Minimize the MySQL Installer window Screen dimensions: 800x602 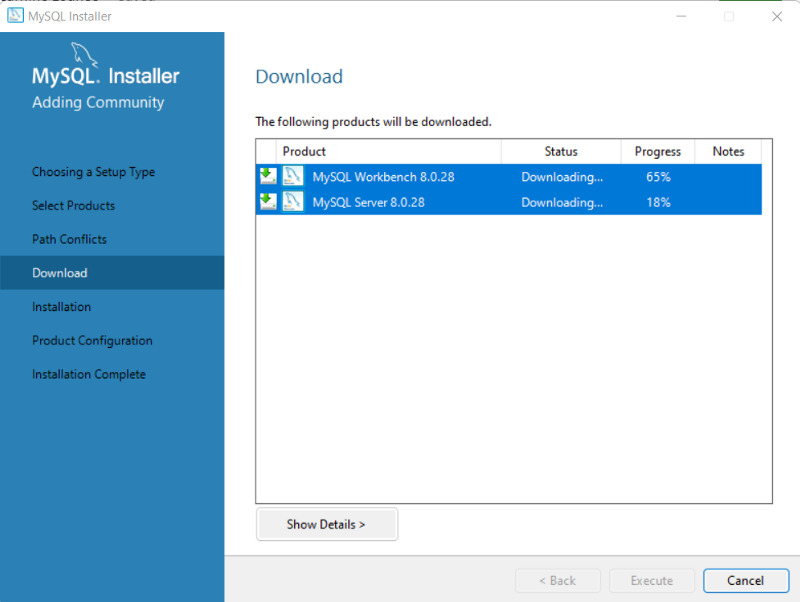point(681,16)
